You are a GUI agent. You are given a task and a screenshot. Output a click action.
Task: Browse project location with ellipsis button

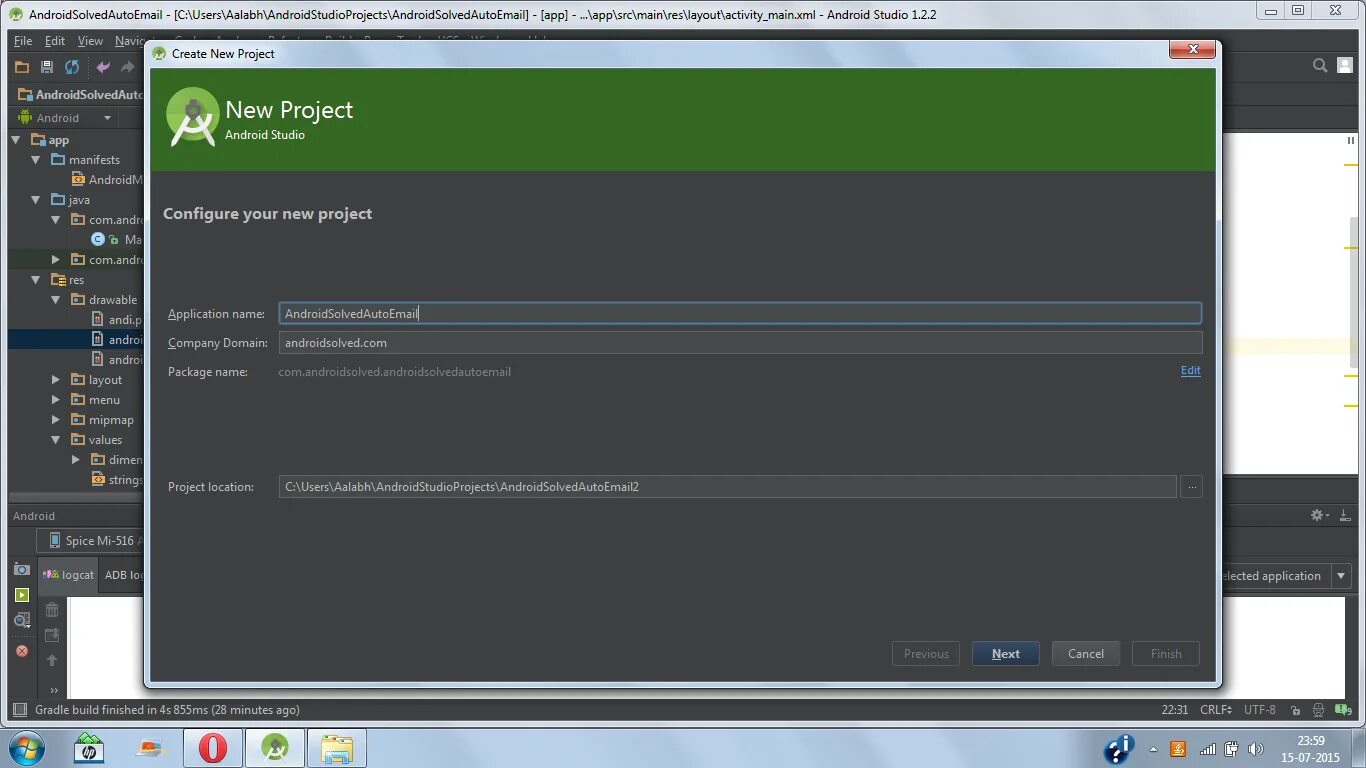(1191, 487)
